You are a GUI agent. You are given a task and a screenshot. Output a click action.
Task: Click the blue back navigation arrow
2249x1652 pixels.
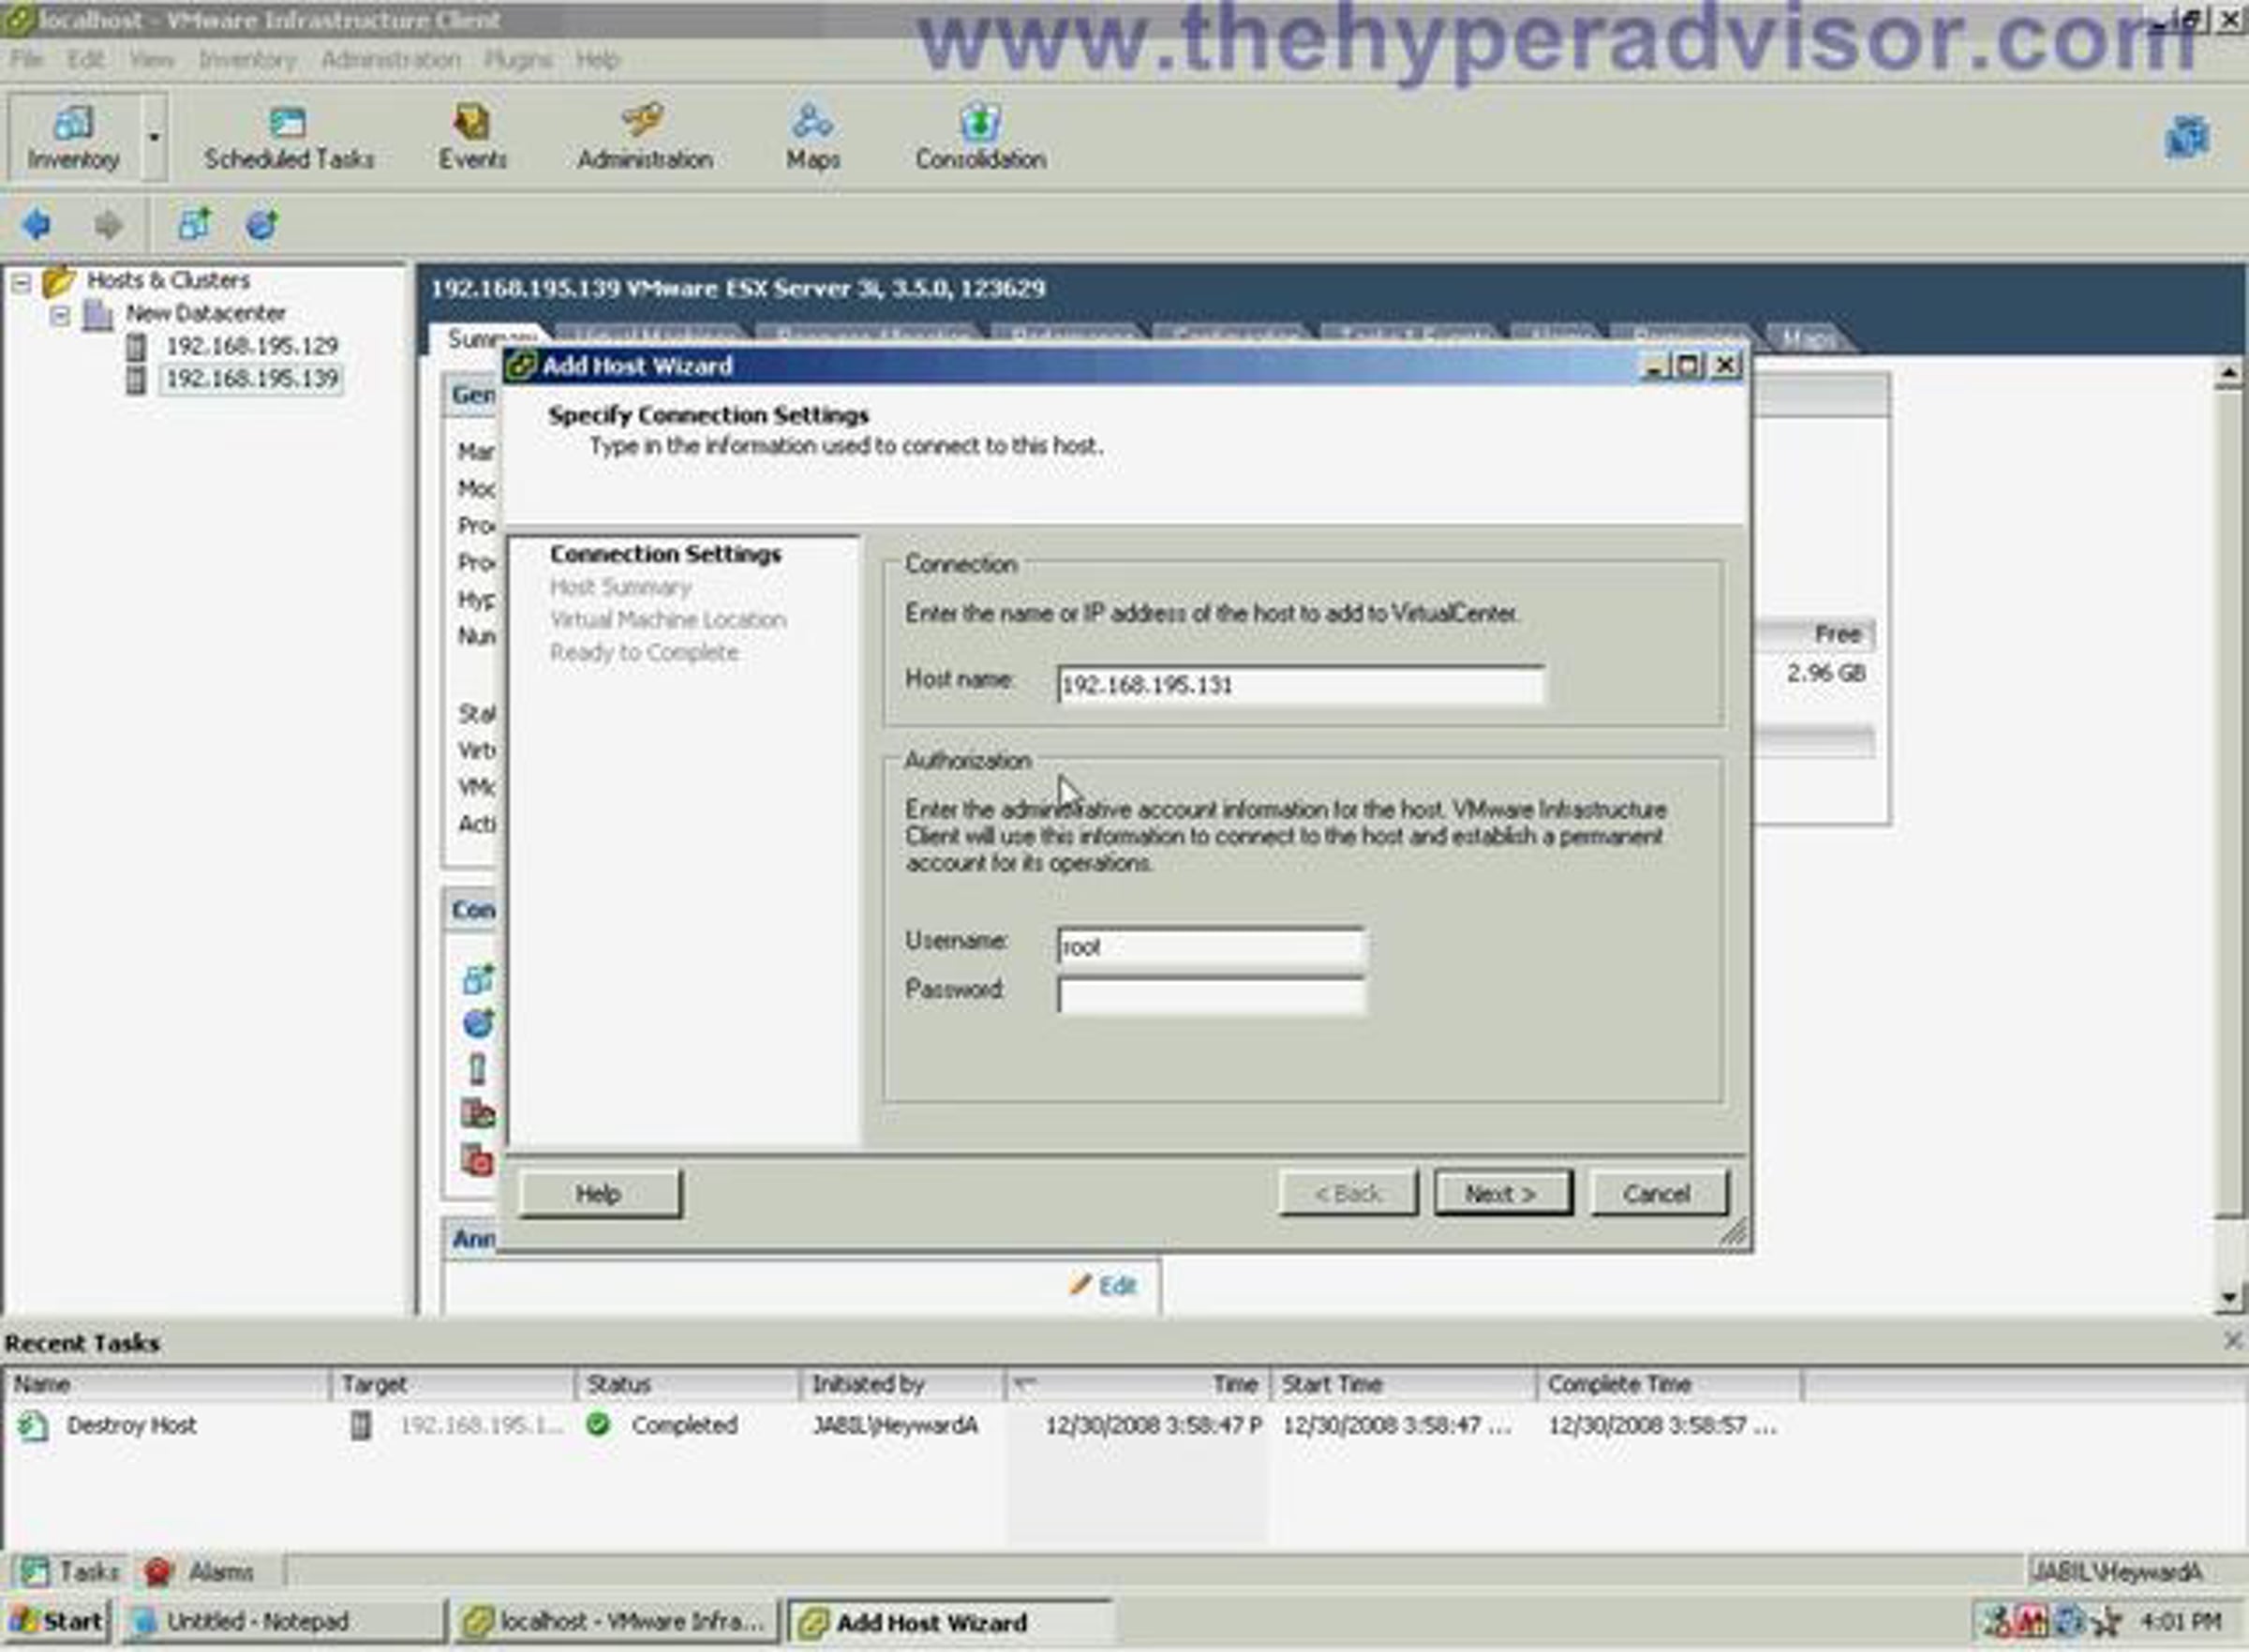tap(37, 225)
